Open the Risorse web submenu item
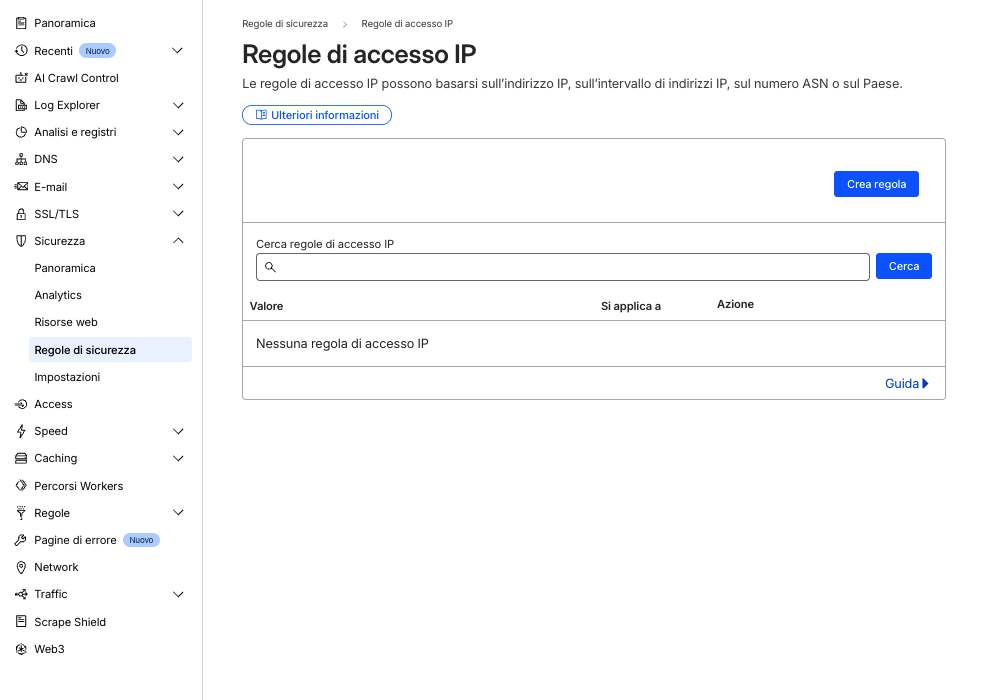981x700 pixels. [x=66, y=322]
